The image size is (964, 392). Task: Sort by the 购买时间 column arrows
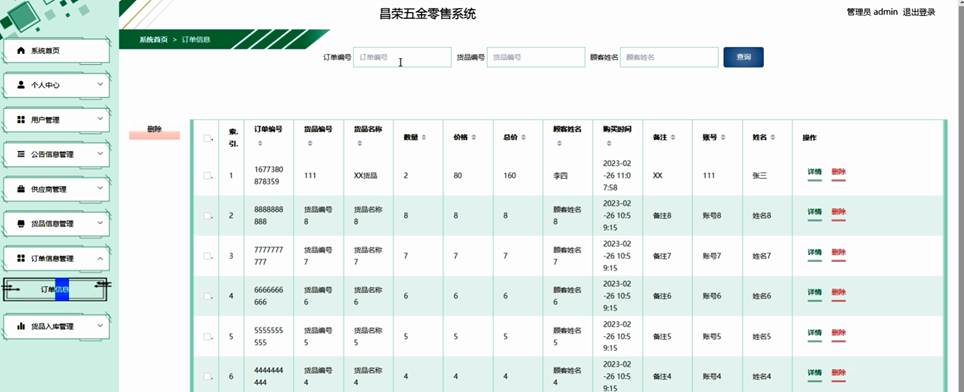pos(609,143)
